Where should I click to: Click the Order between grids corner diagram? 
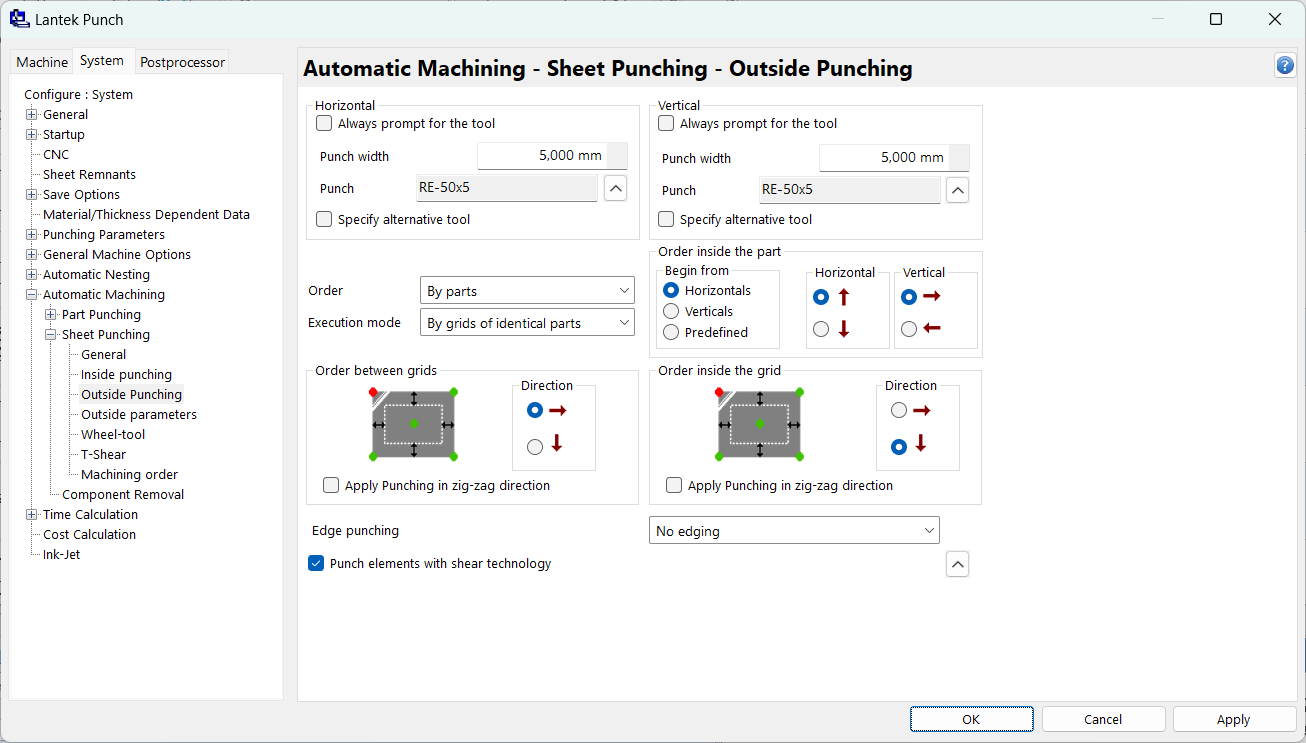(x=414, y=424)
